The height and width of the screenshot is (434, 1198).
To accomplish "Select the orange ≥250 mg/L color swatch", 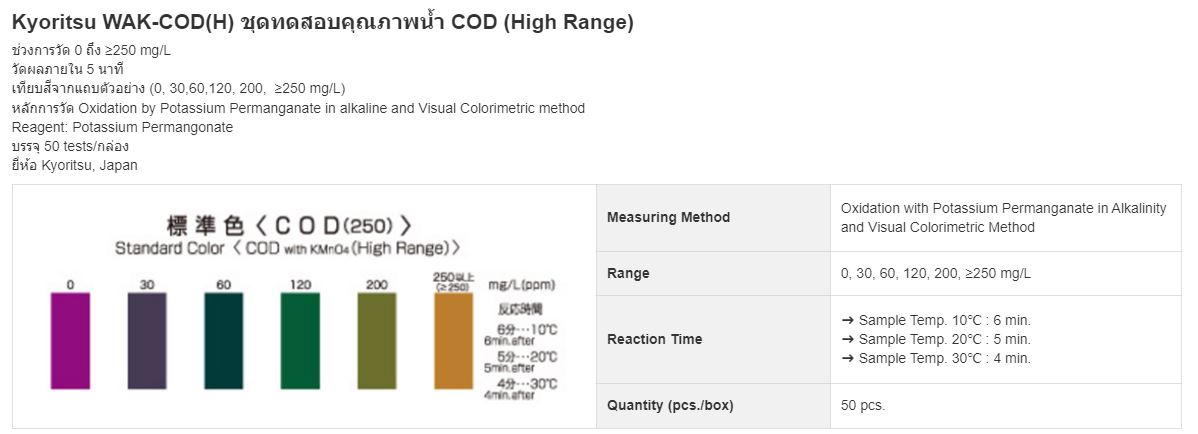I will coord(454,341).
